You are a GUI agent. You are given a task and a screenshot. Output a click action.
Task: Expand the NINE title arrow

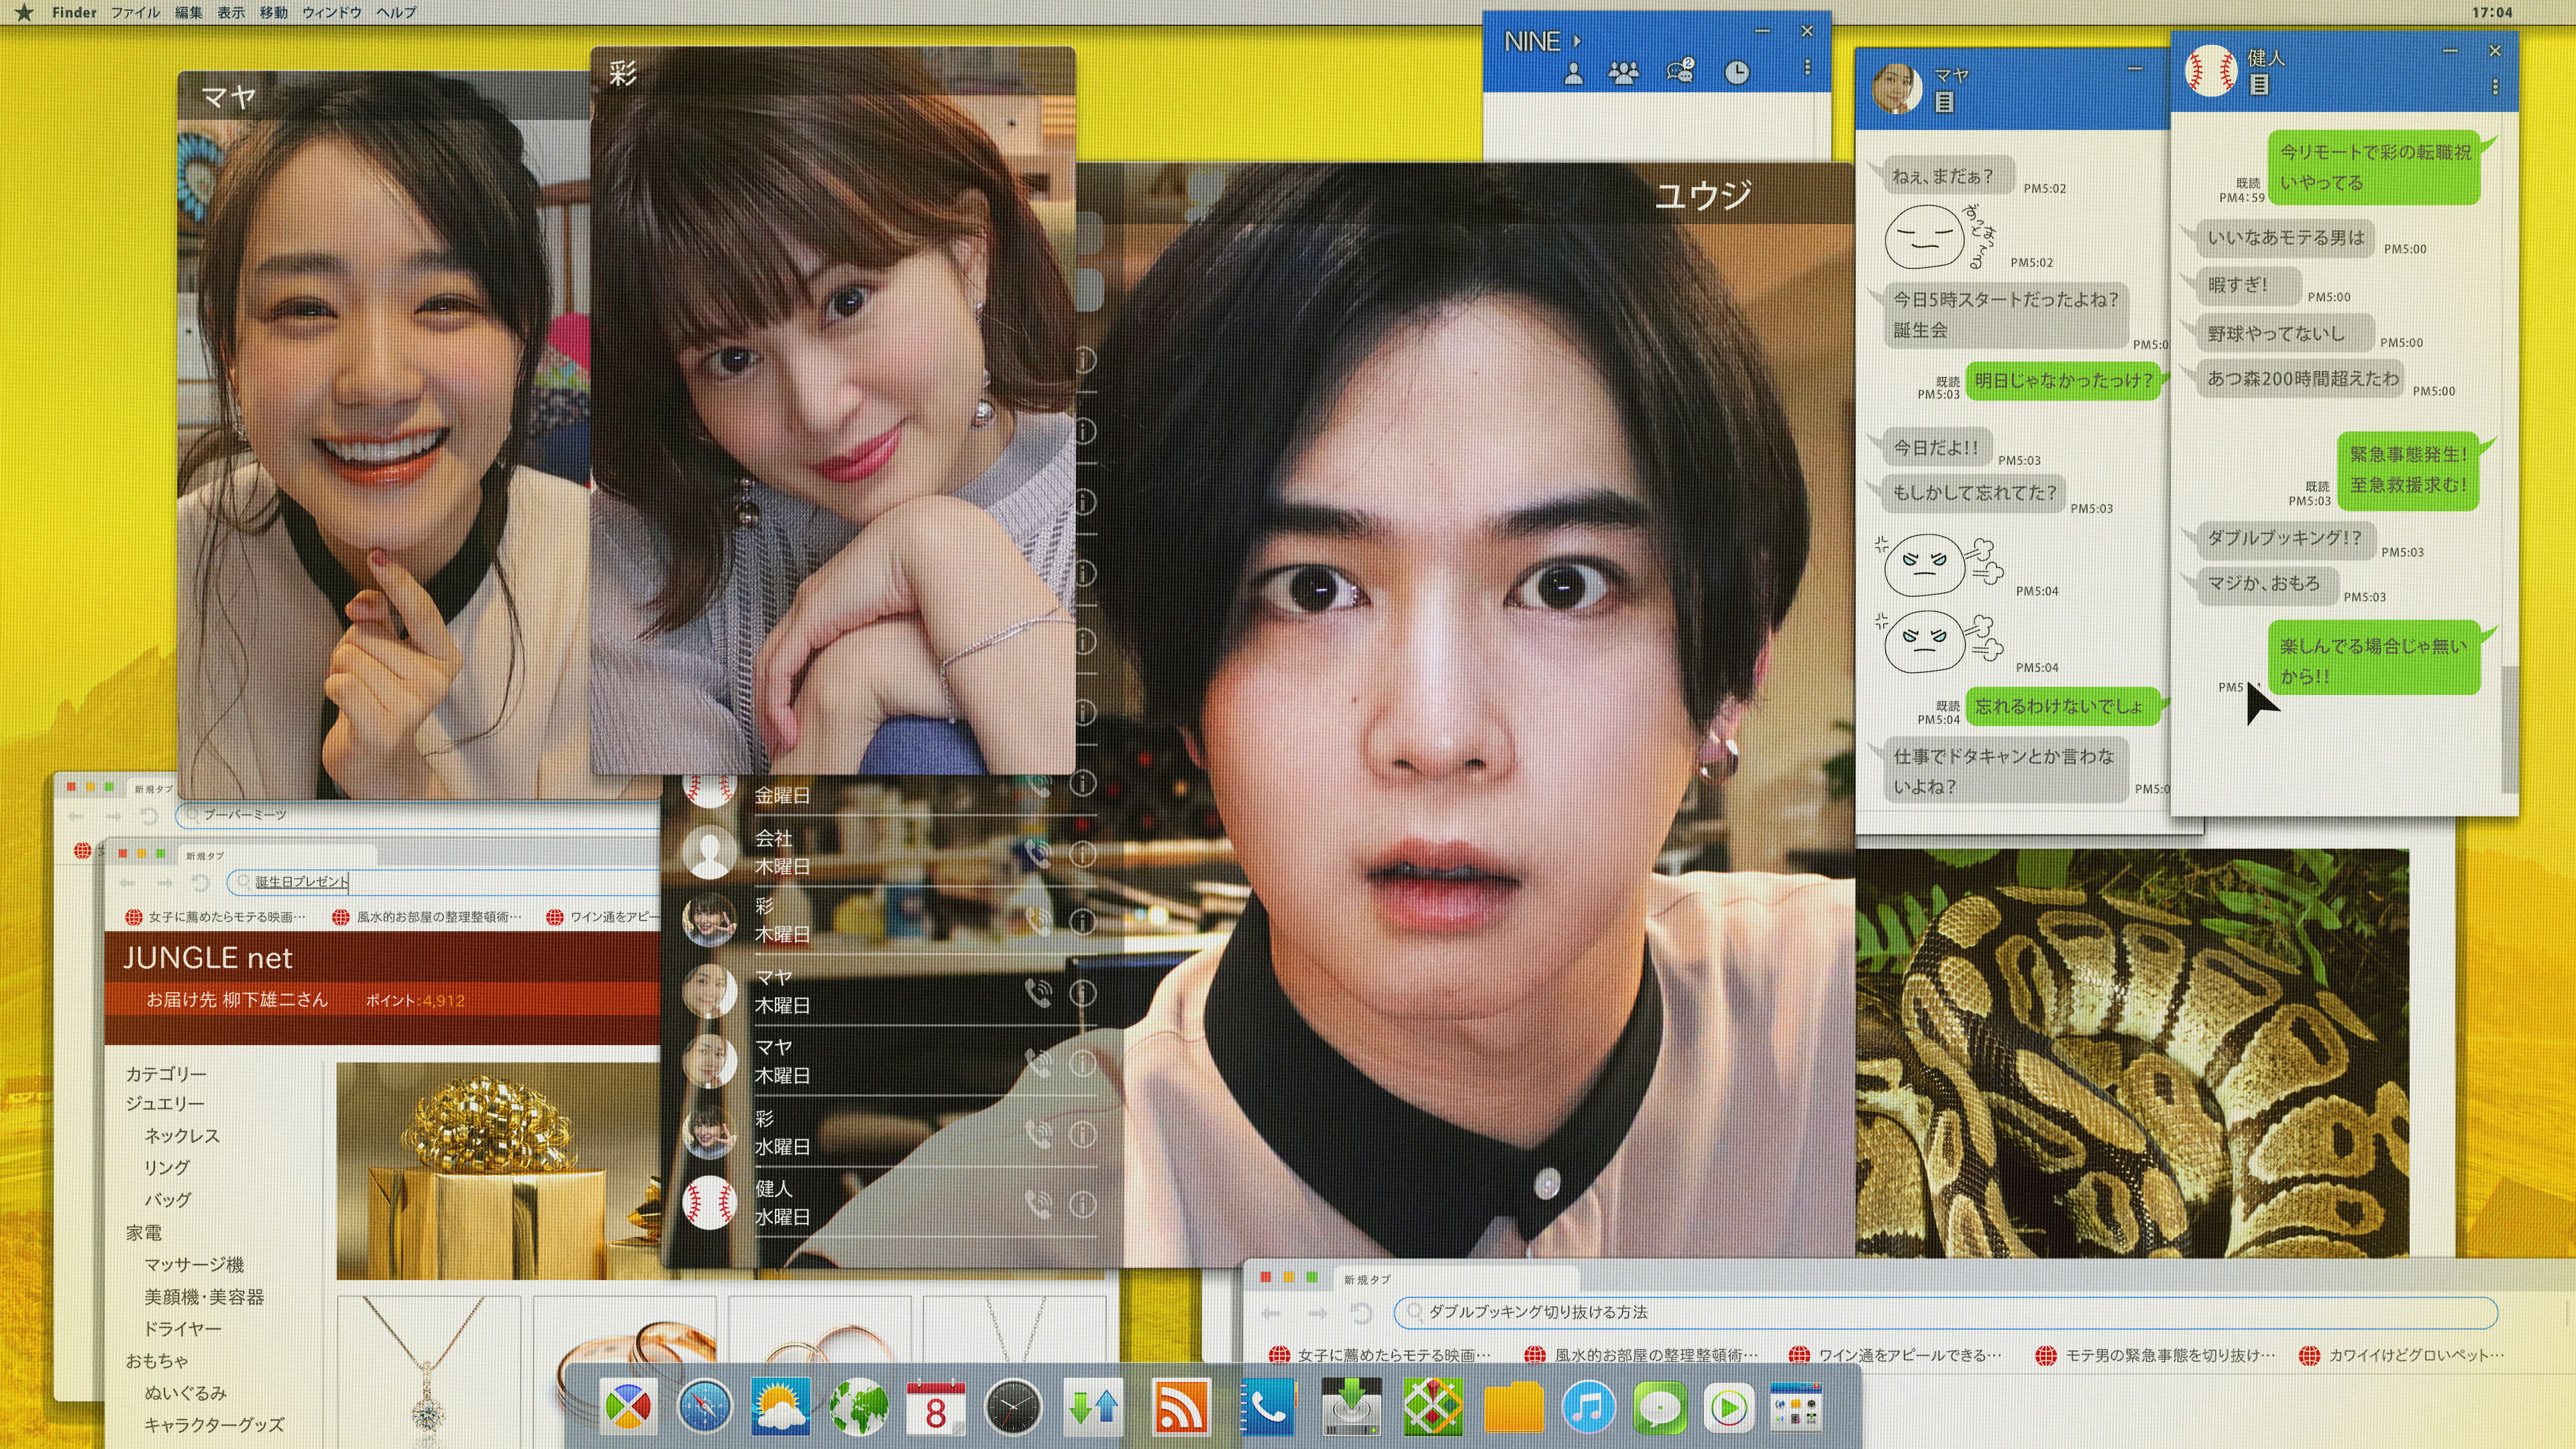1577,42
